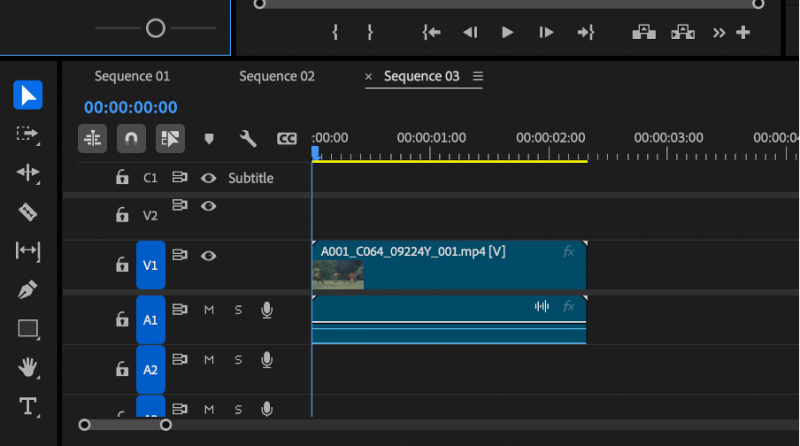Select the Type tool
Image resolution: width=800 pixels, height=446 pixels.
[28, 407]
